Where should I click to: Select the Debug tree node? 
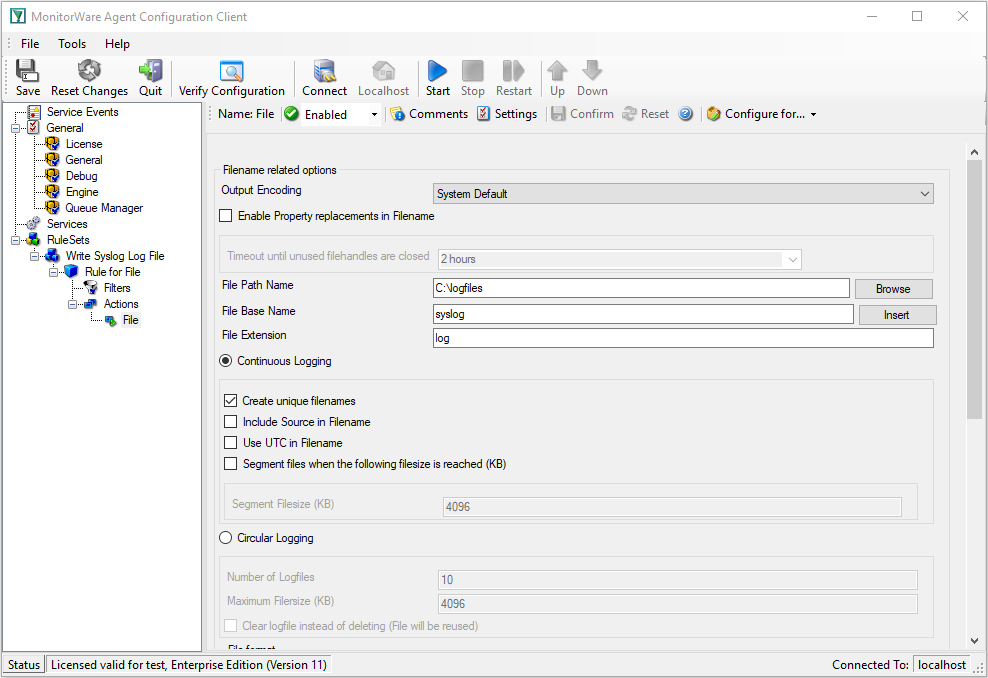pos(81,176)
